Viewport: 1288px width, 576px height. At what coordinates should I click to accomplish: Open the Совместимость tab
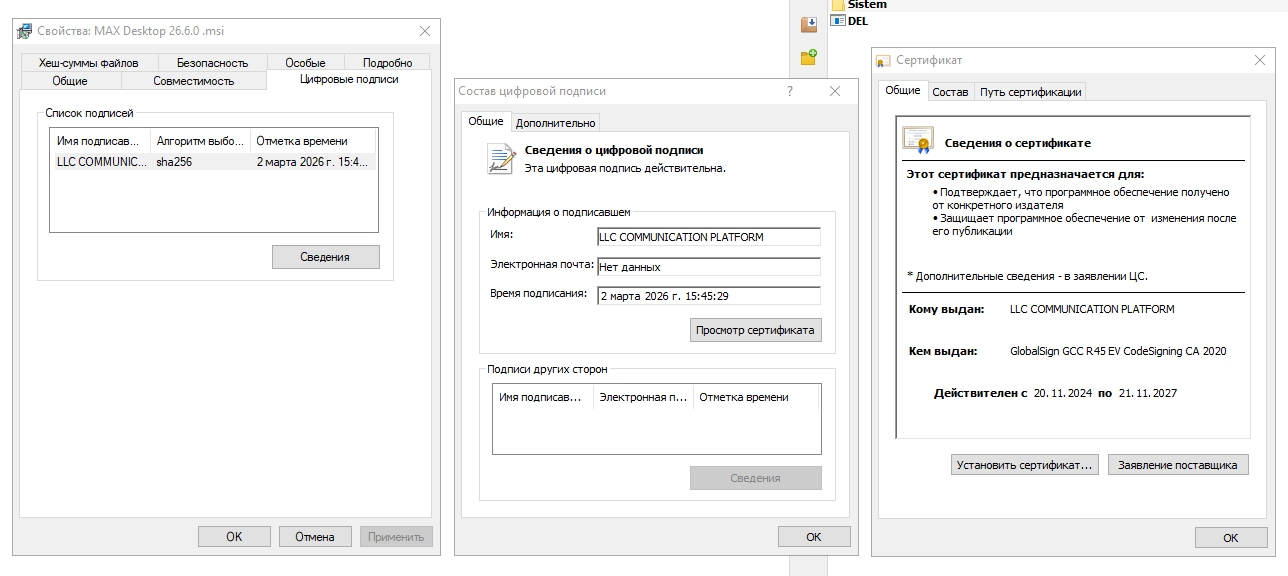[194, 80]
